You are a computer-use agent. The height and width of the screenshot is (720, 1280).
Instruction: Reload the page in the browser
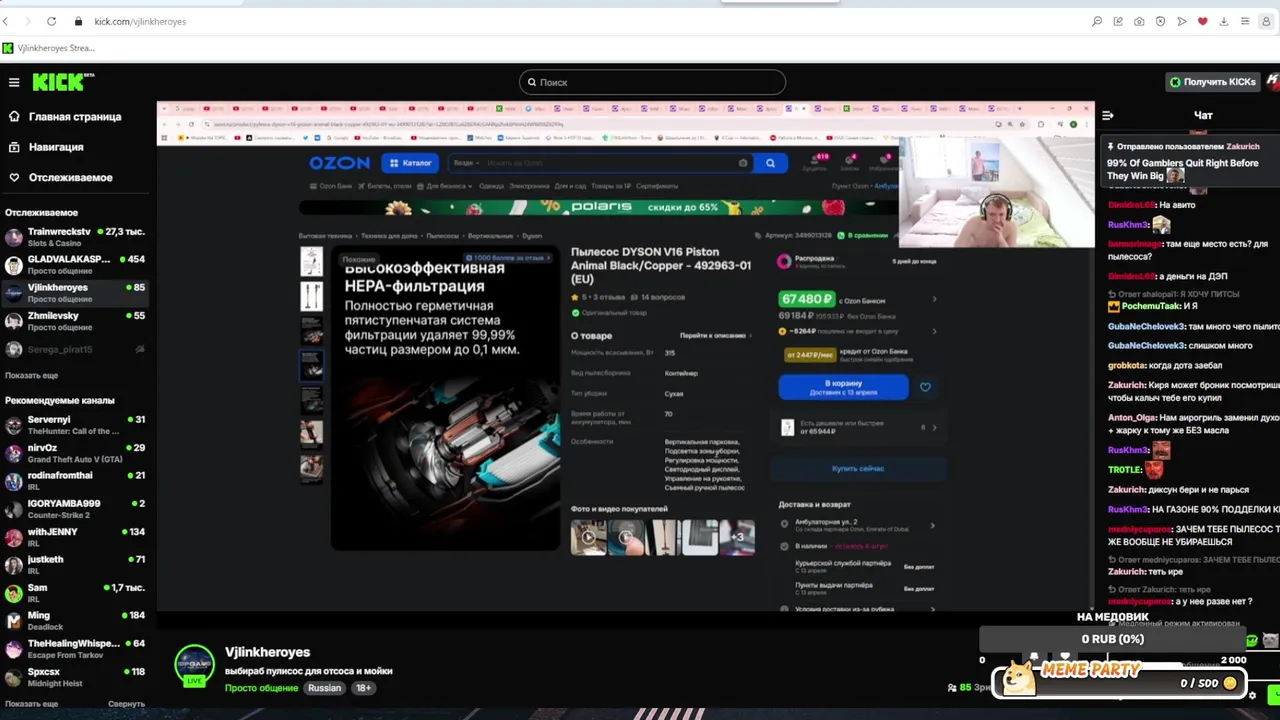pyautogui.click(x=51, y=21)
